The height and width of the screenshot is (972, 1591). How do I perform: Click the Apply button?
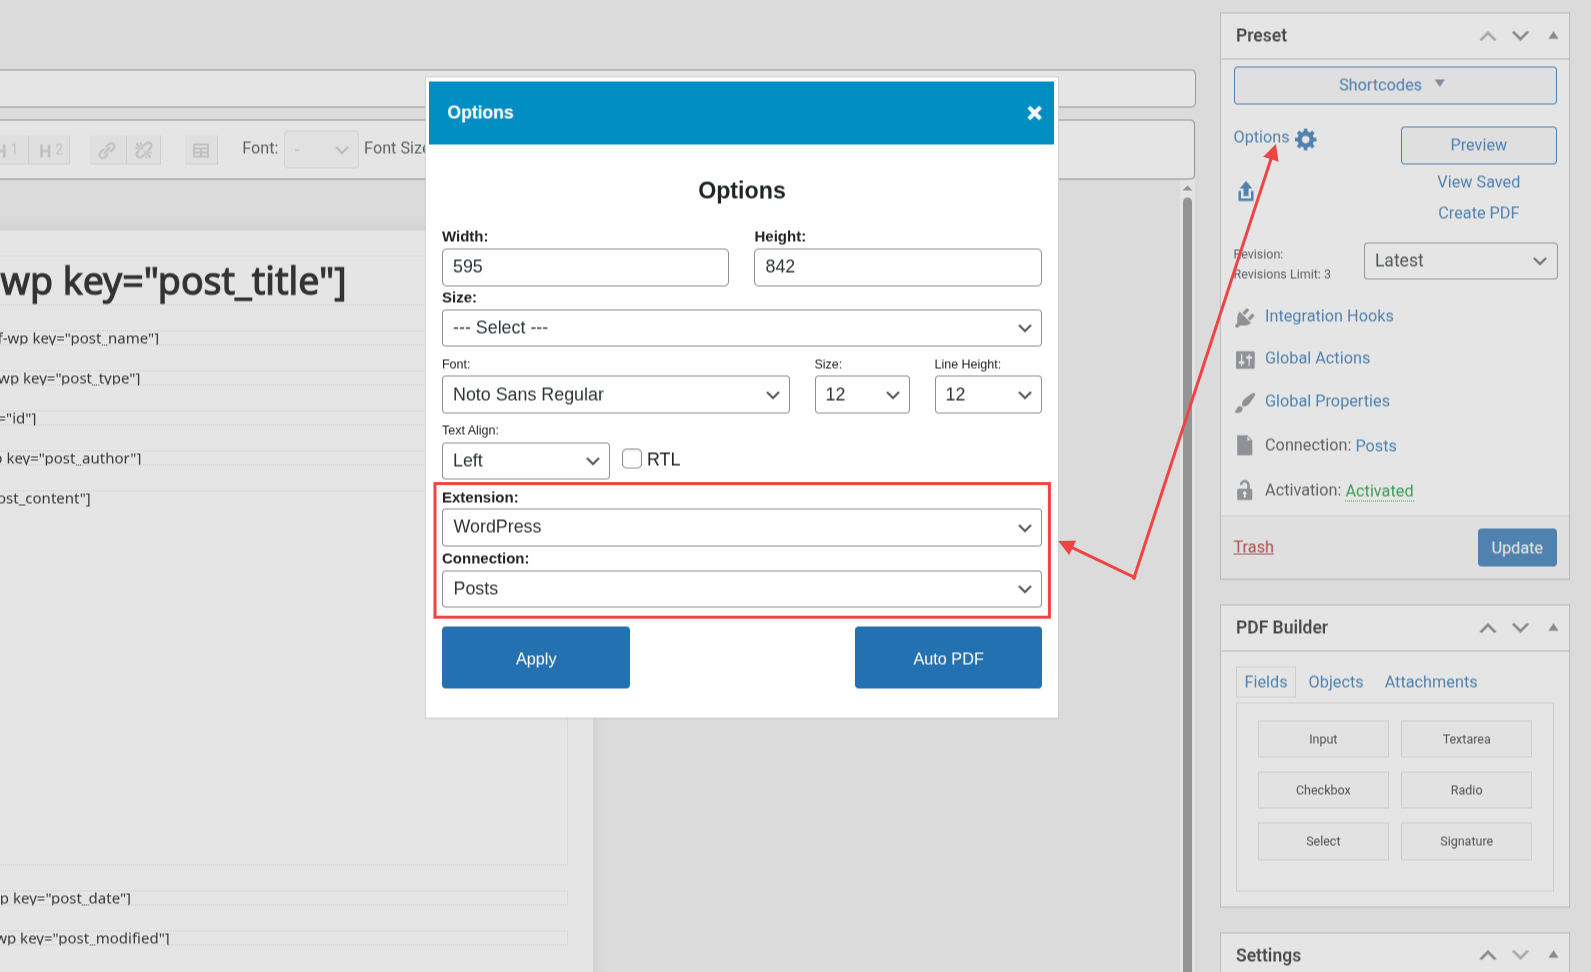click(536, 658)
